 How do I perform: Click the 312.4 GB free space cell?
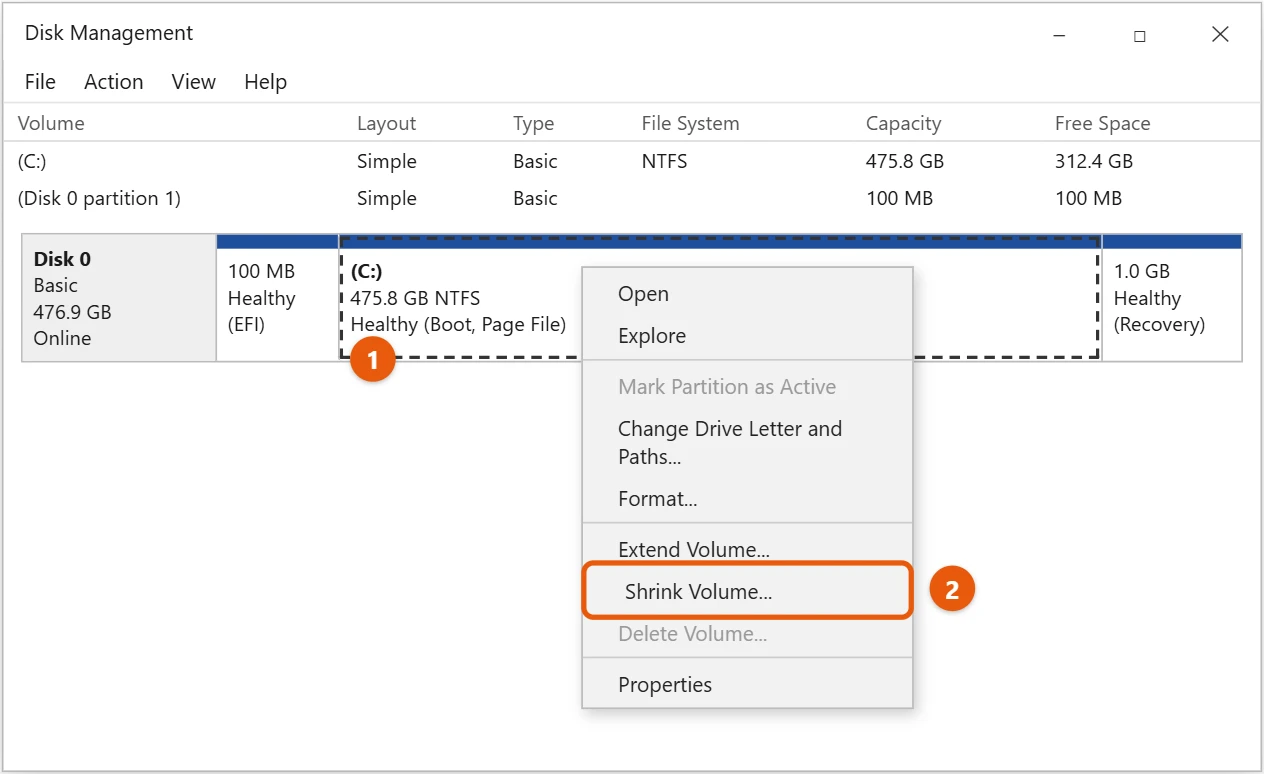[1093, 161]
